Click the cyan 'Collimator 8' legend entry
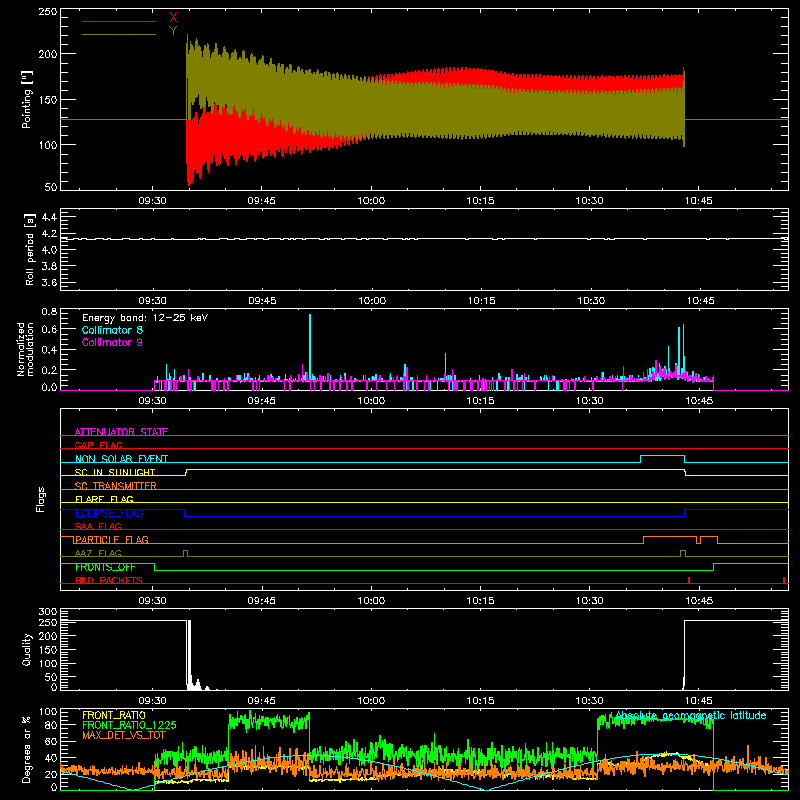Viewport: 800px width, 800px height. [x=112, y=330]
